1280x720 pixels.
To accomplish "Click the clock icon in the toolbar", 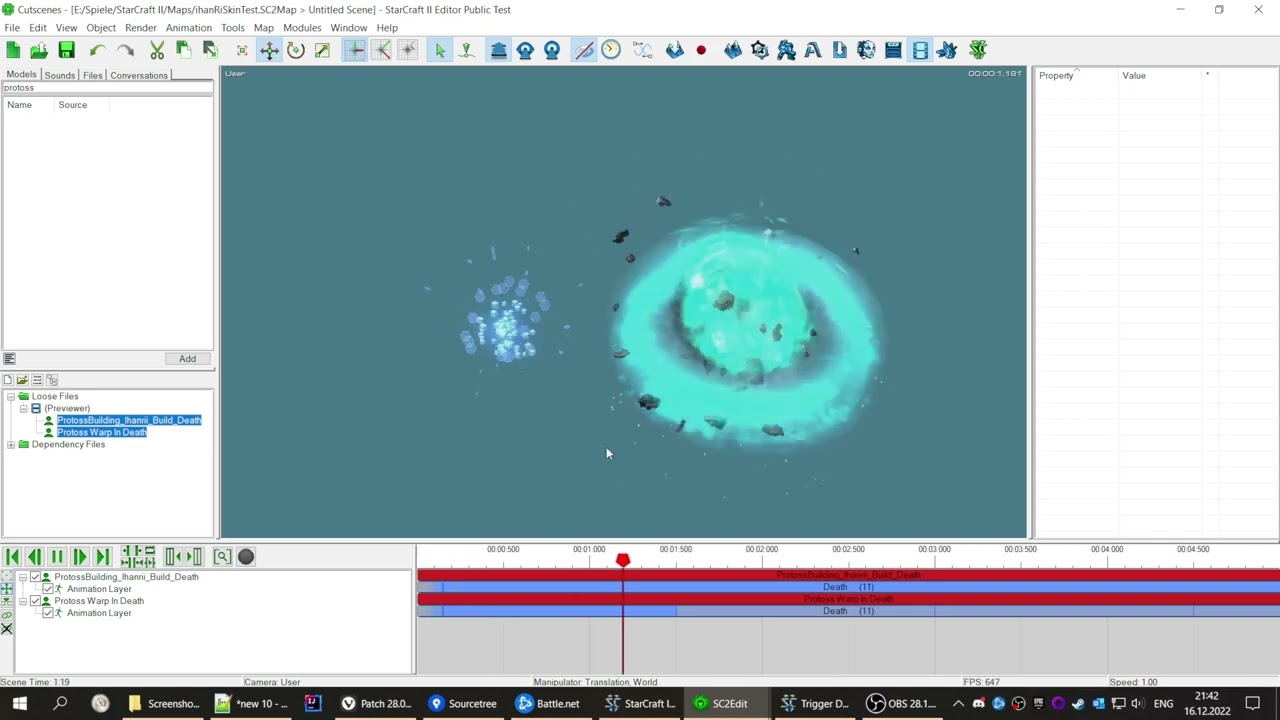I will (x=611, y=50).
